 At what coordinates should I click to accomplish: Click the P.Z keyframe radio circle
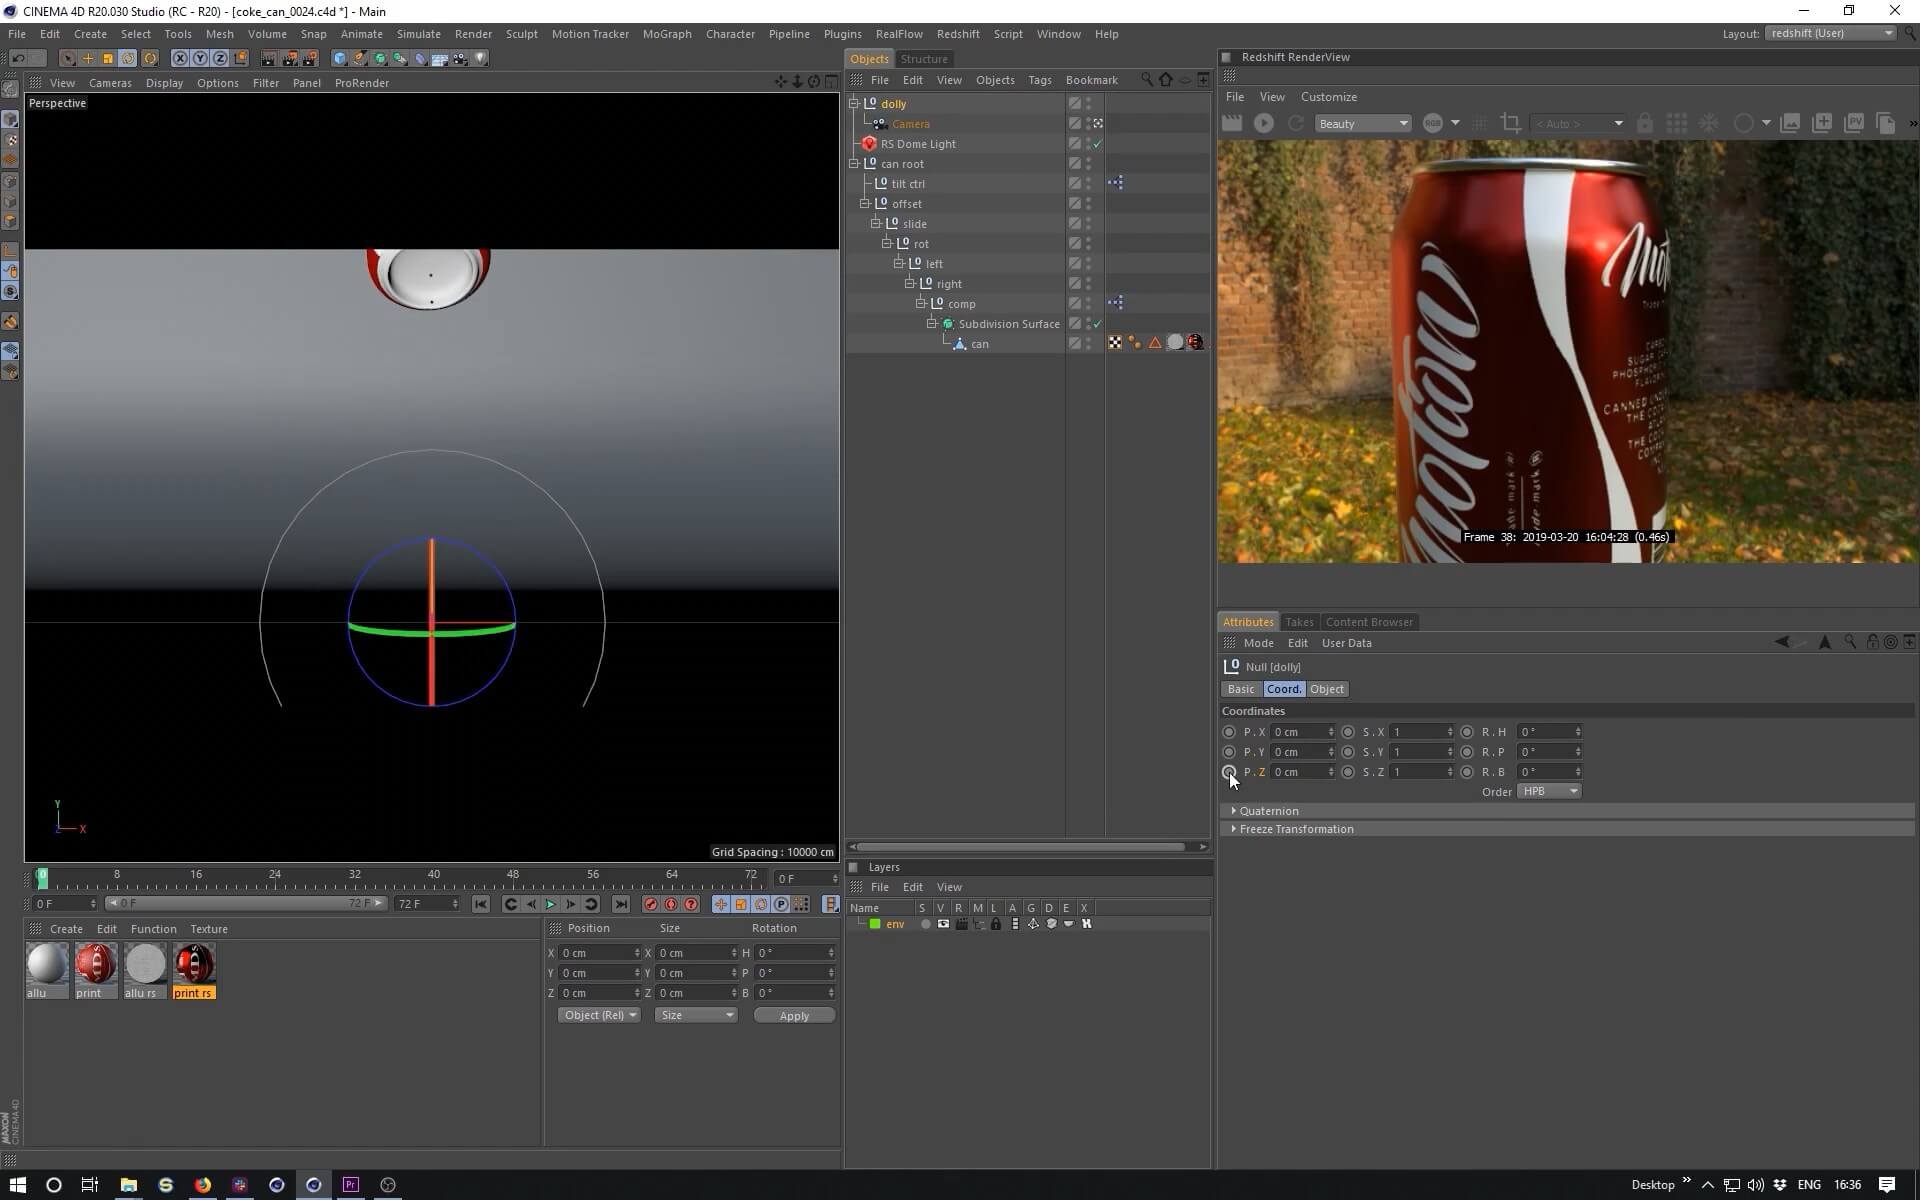[x=1229, y=772]
